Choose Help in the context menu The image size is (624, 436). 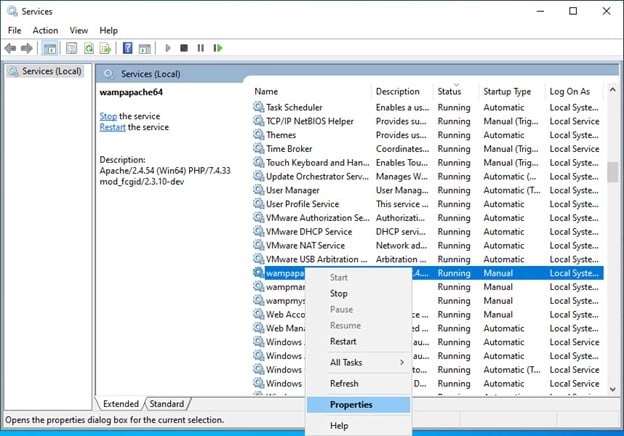pyautogui.click(x=358, y=426)
